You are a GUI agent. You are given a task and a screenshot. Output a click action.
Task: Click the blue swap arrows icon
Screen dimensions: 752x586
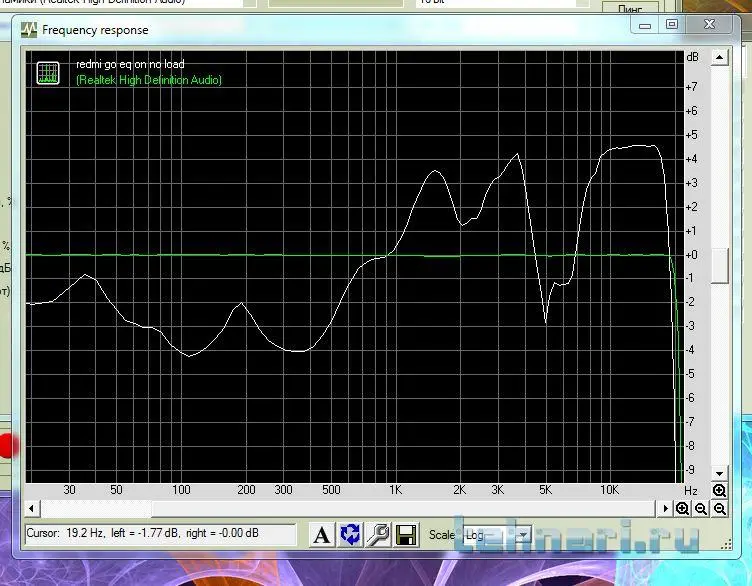(350, 535)
